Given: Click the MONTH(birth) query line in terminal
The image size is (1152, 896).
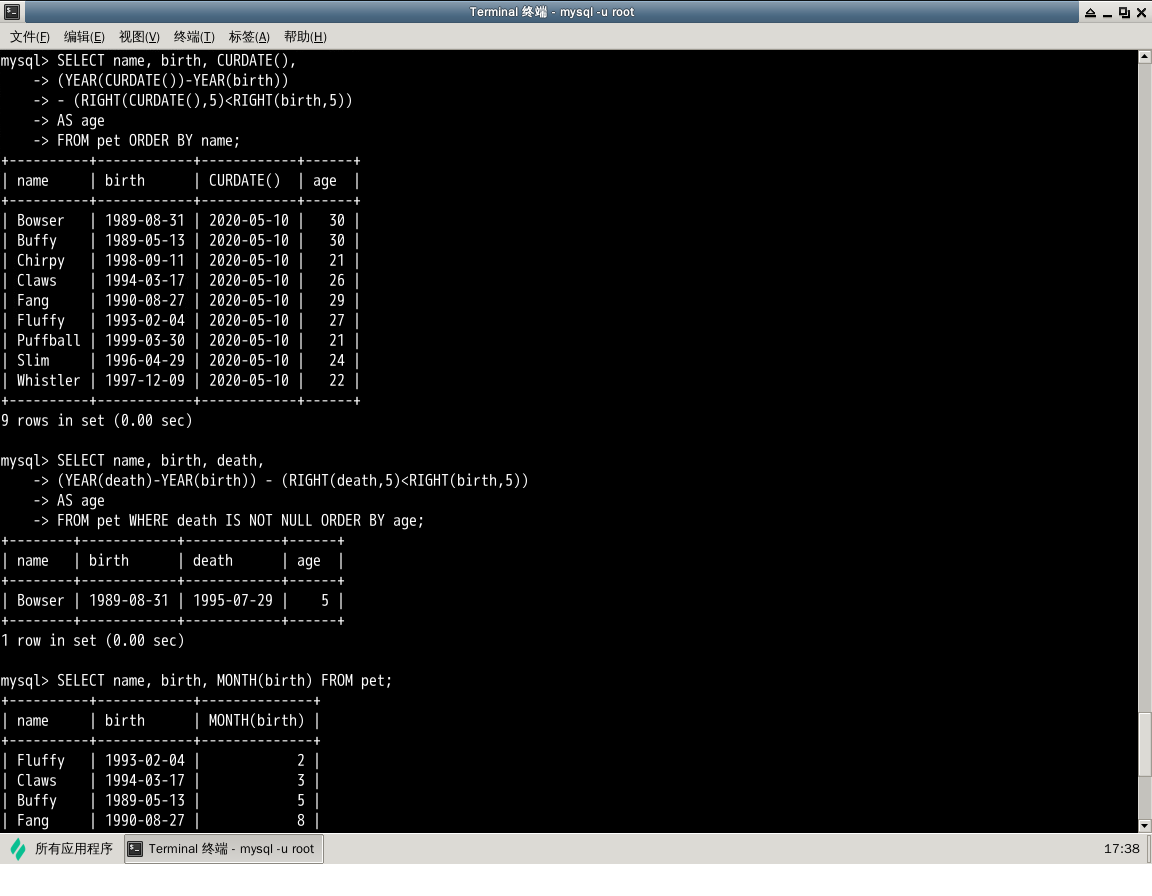Looking at the screenshot, I should coord(224,681).
